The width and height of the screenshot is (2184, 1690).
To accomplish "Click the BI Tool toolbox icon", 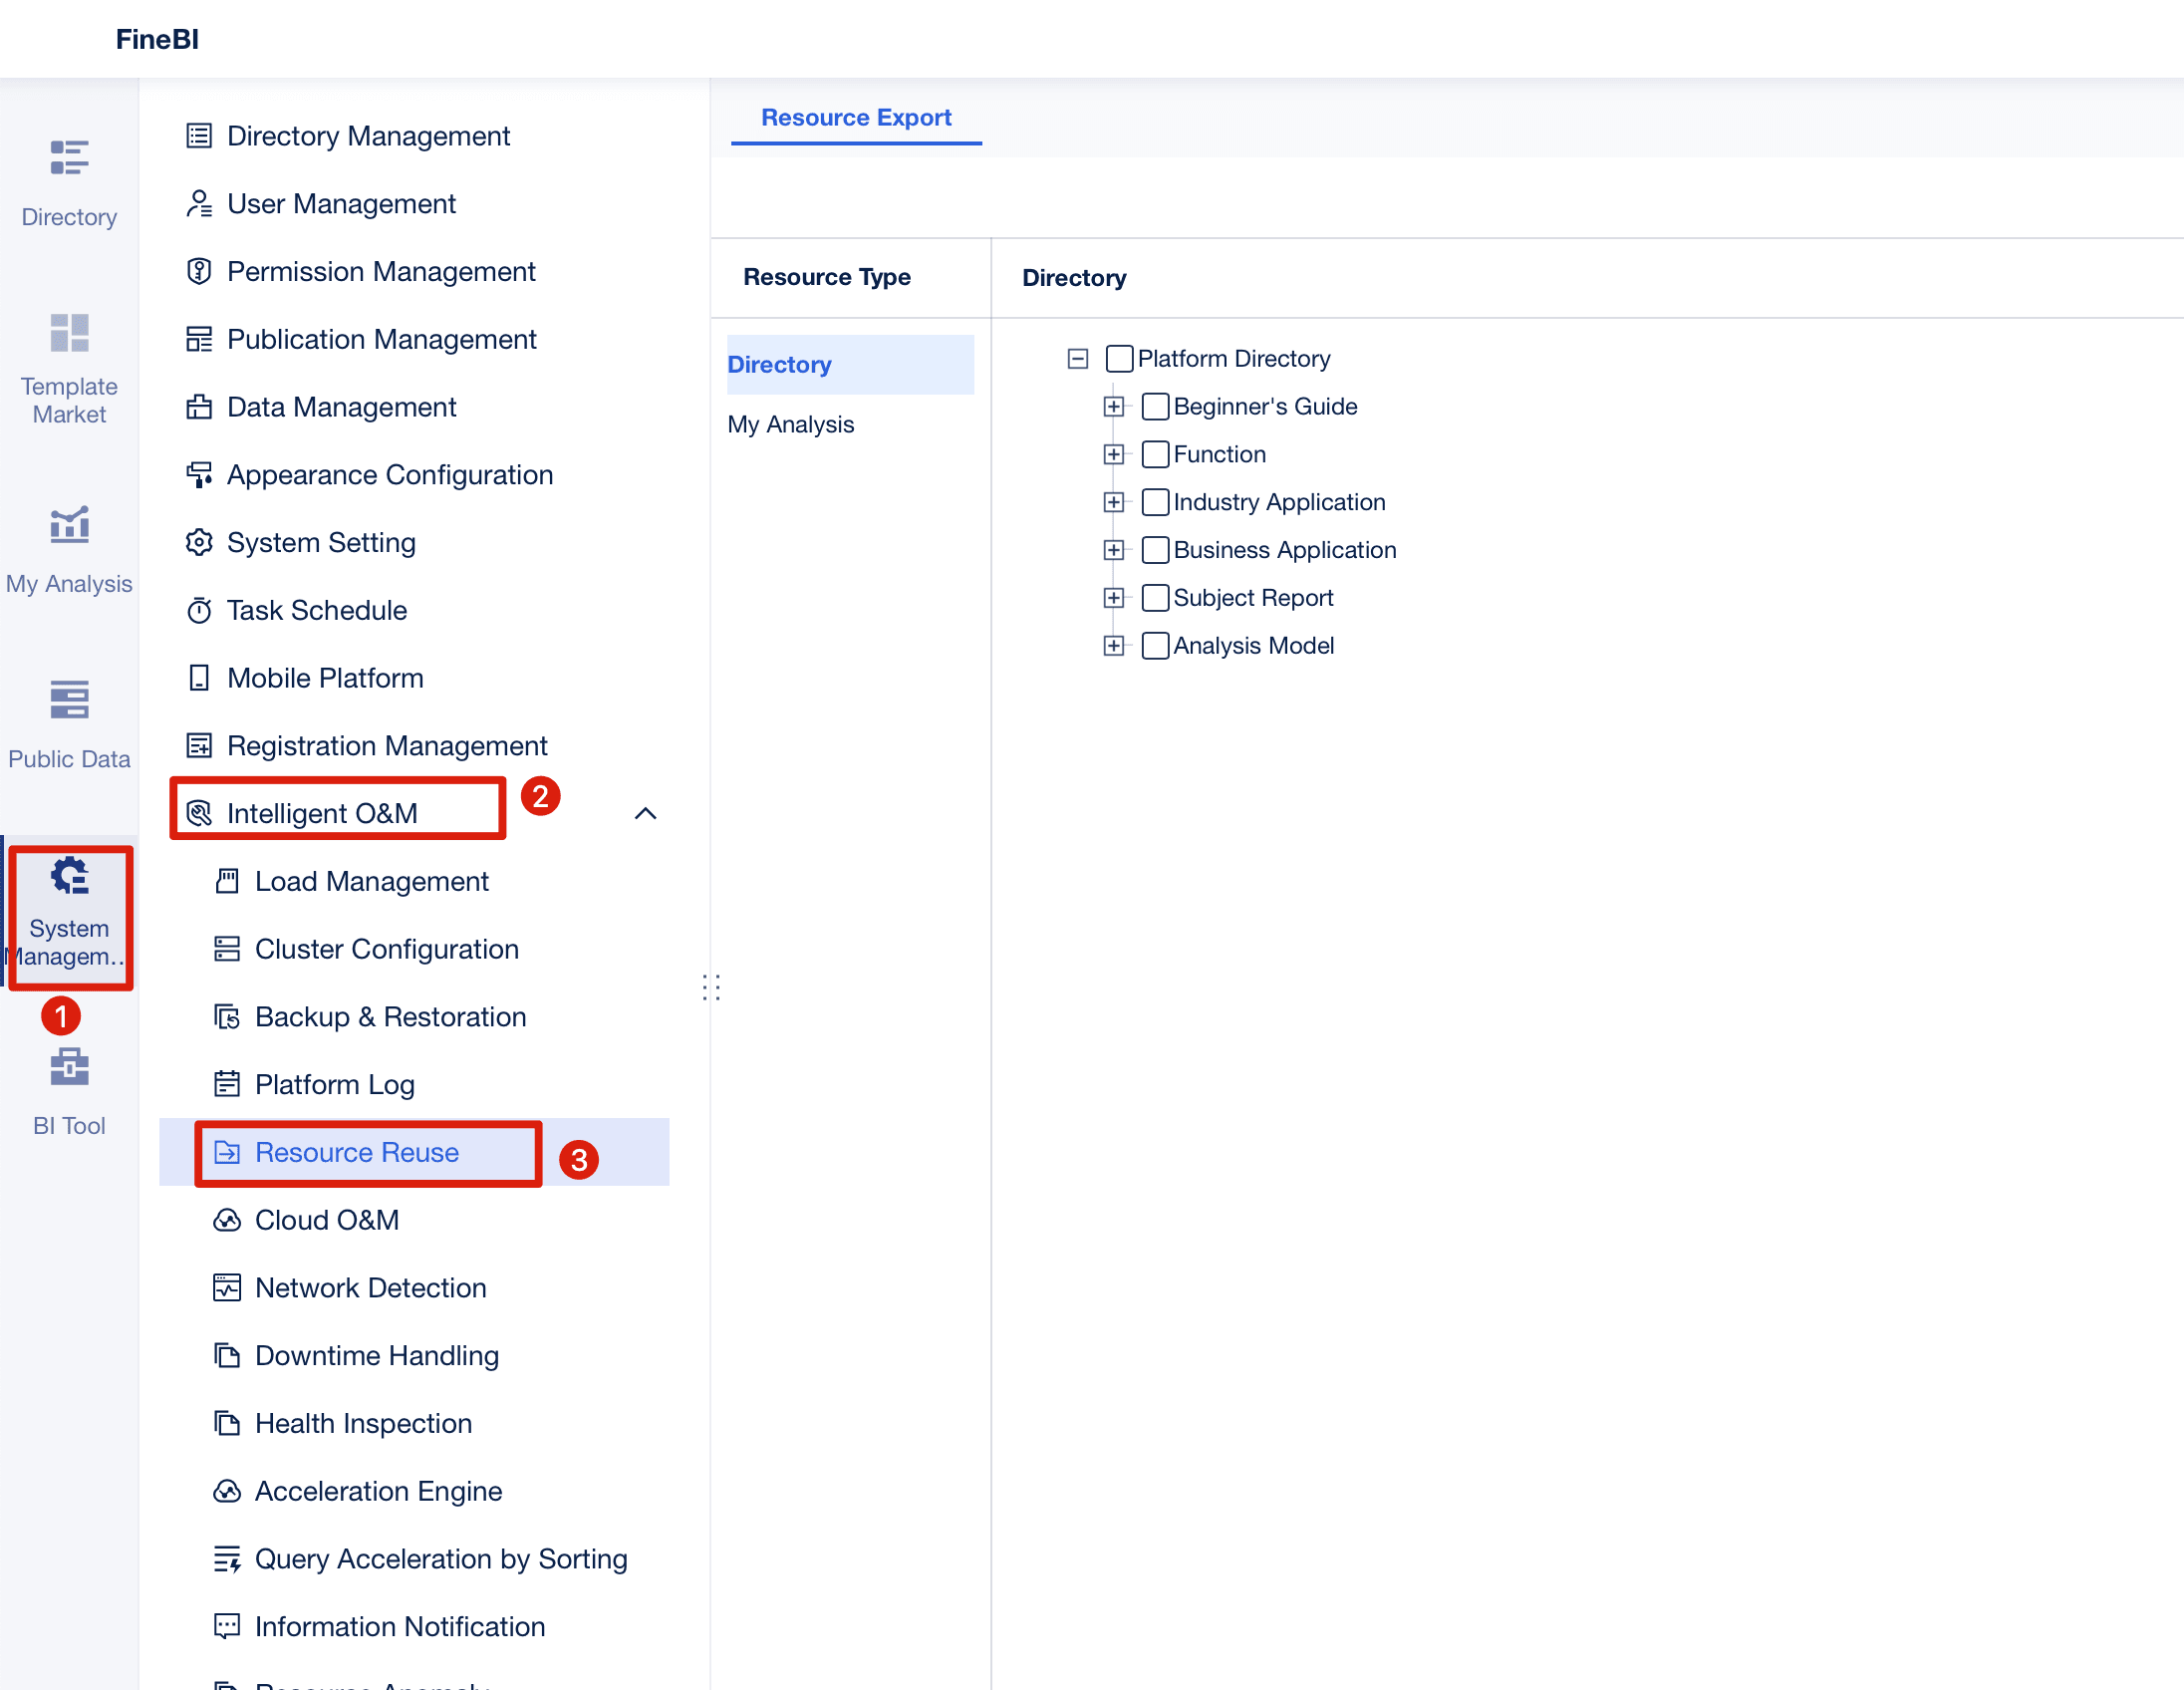I will [69, 1067].
